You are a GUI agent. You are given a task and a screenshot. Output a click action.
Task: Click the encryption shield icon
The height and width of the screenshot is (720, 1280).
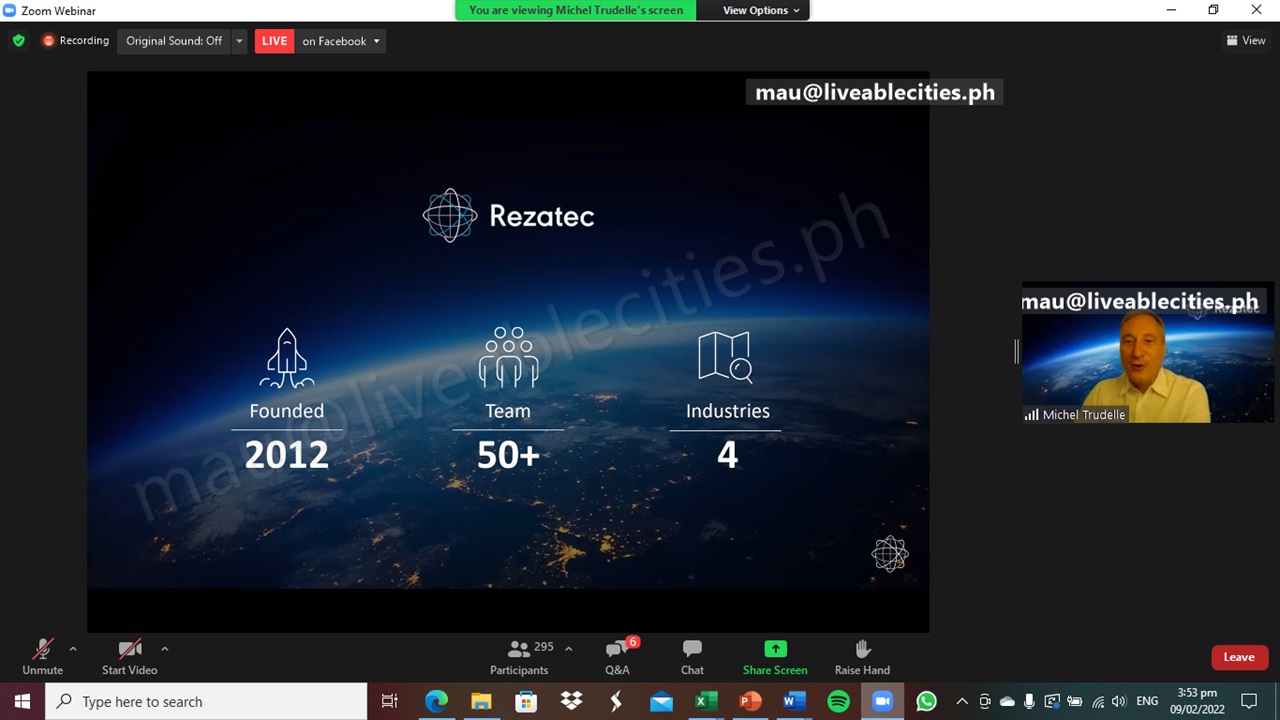tap(18, 41)
